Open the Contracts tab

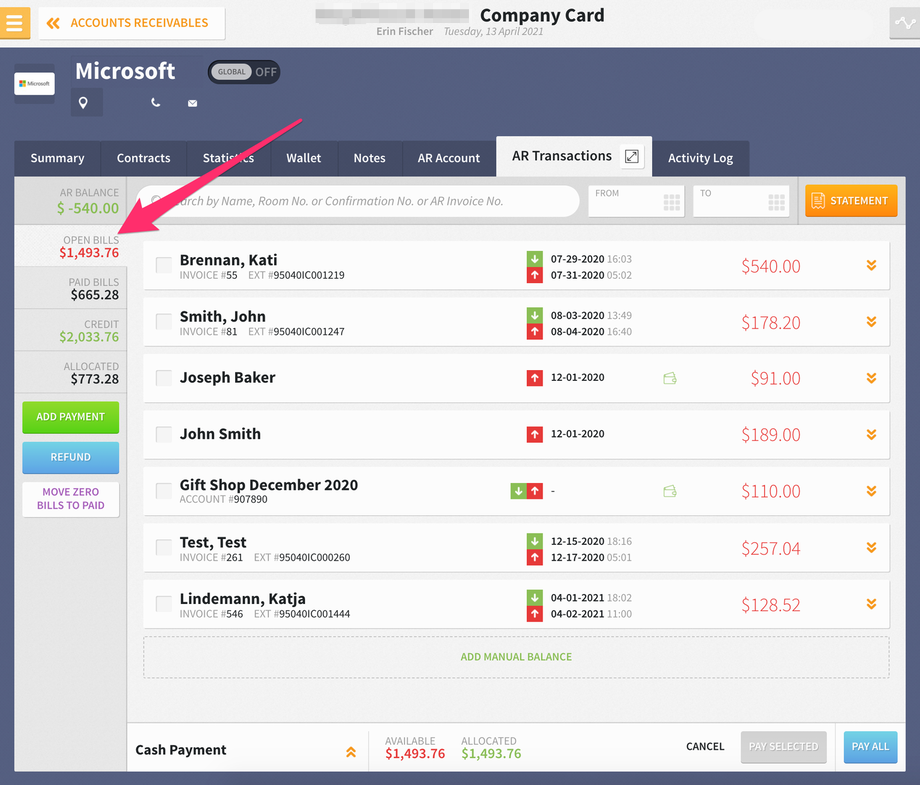143,158
